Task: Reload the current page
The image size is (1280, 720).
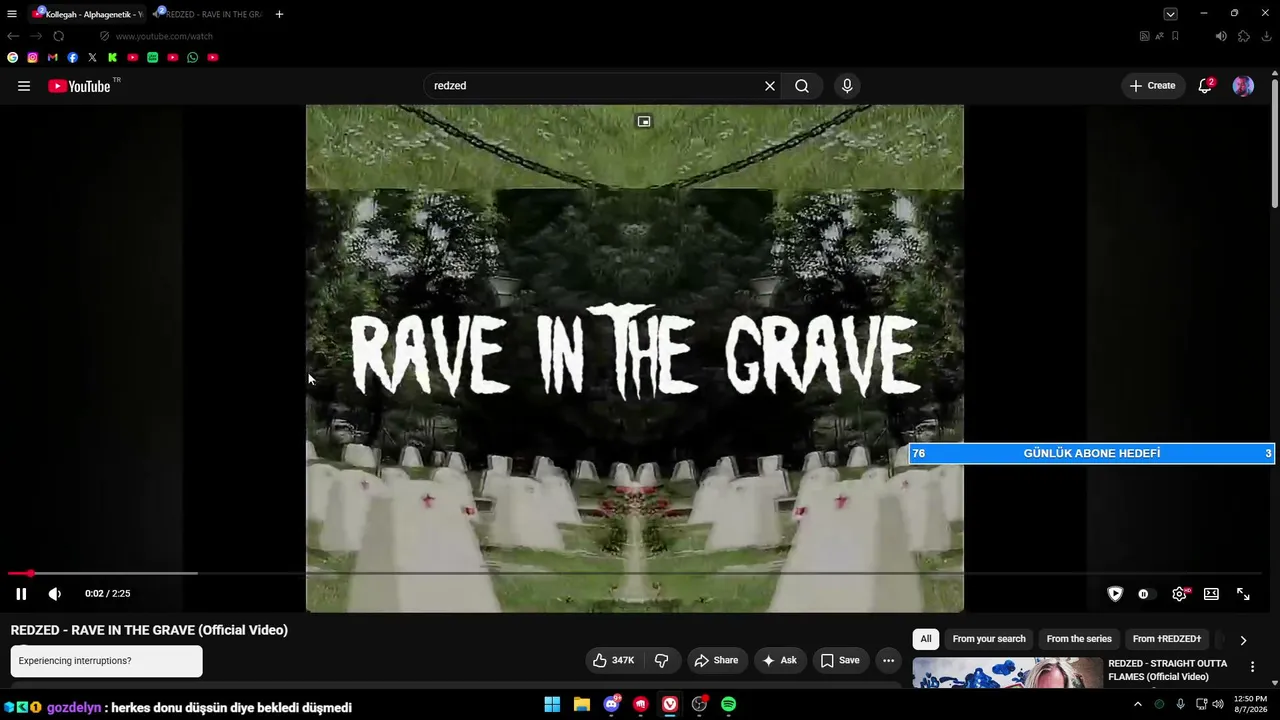Action: pos(58,36)
